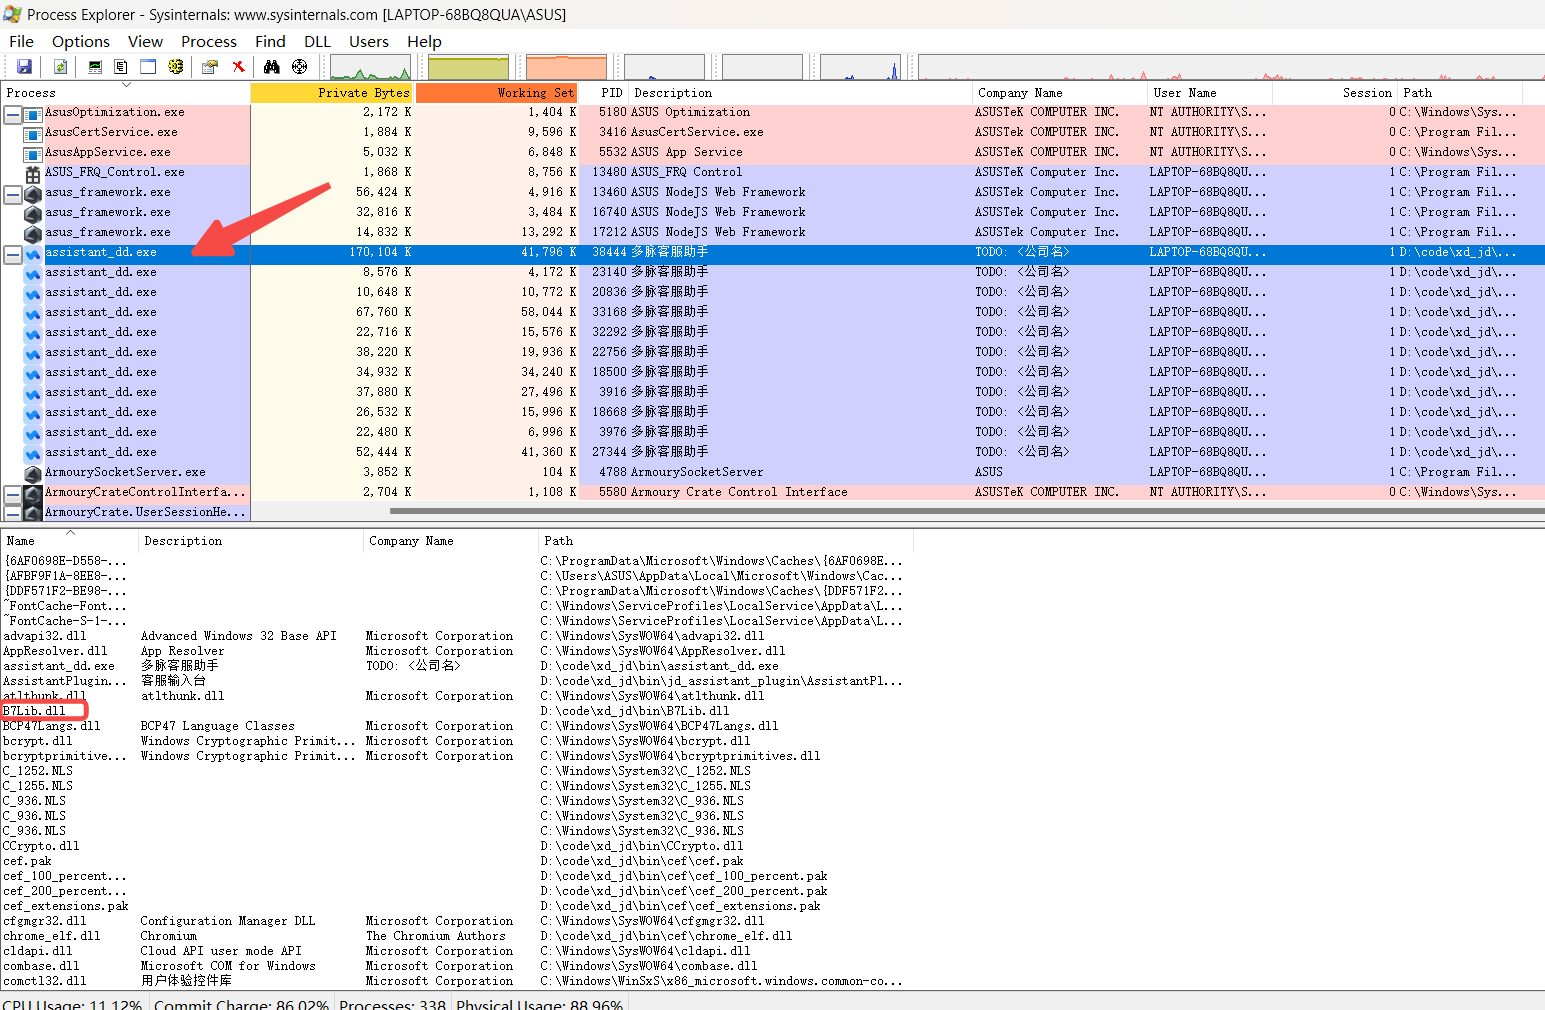The image size is (1545, 1010).
Task: Toggle the Show Lower Pane toolbar icon
Action: pos(148,66)
